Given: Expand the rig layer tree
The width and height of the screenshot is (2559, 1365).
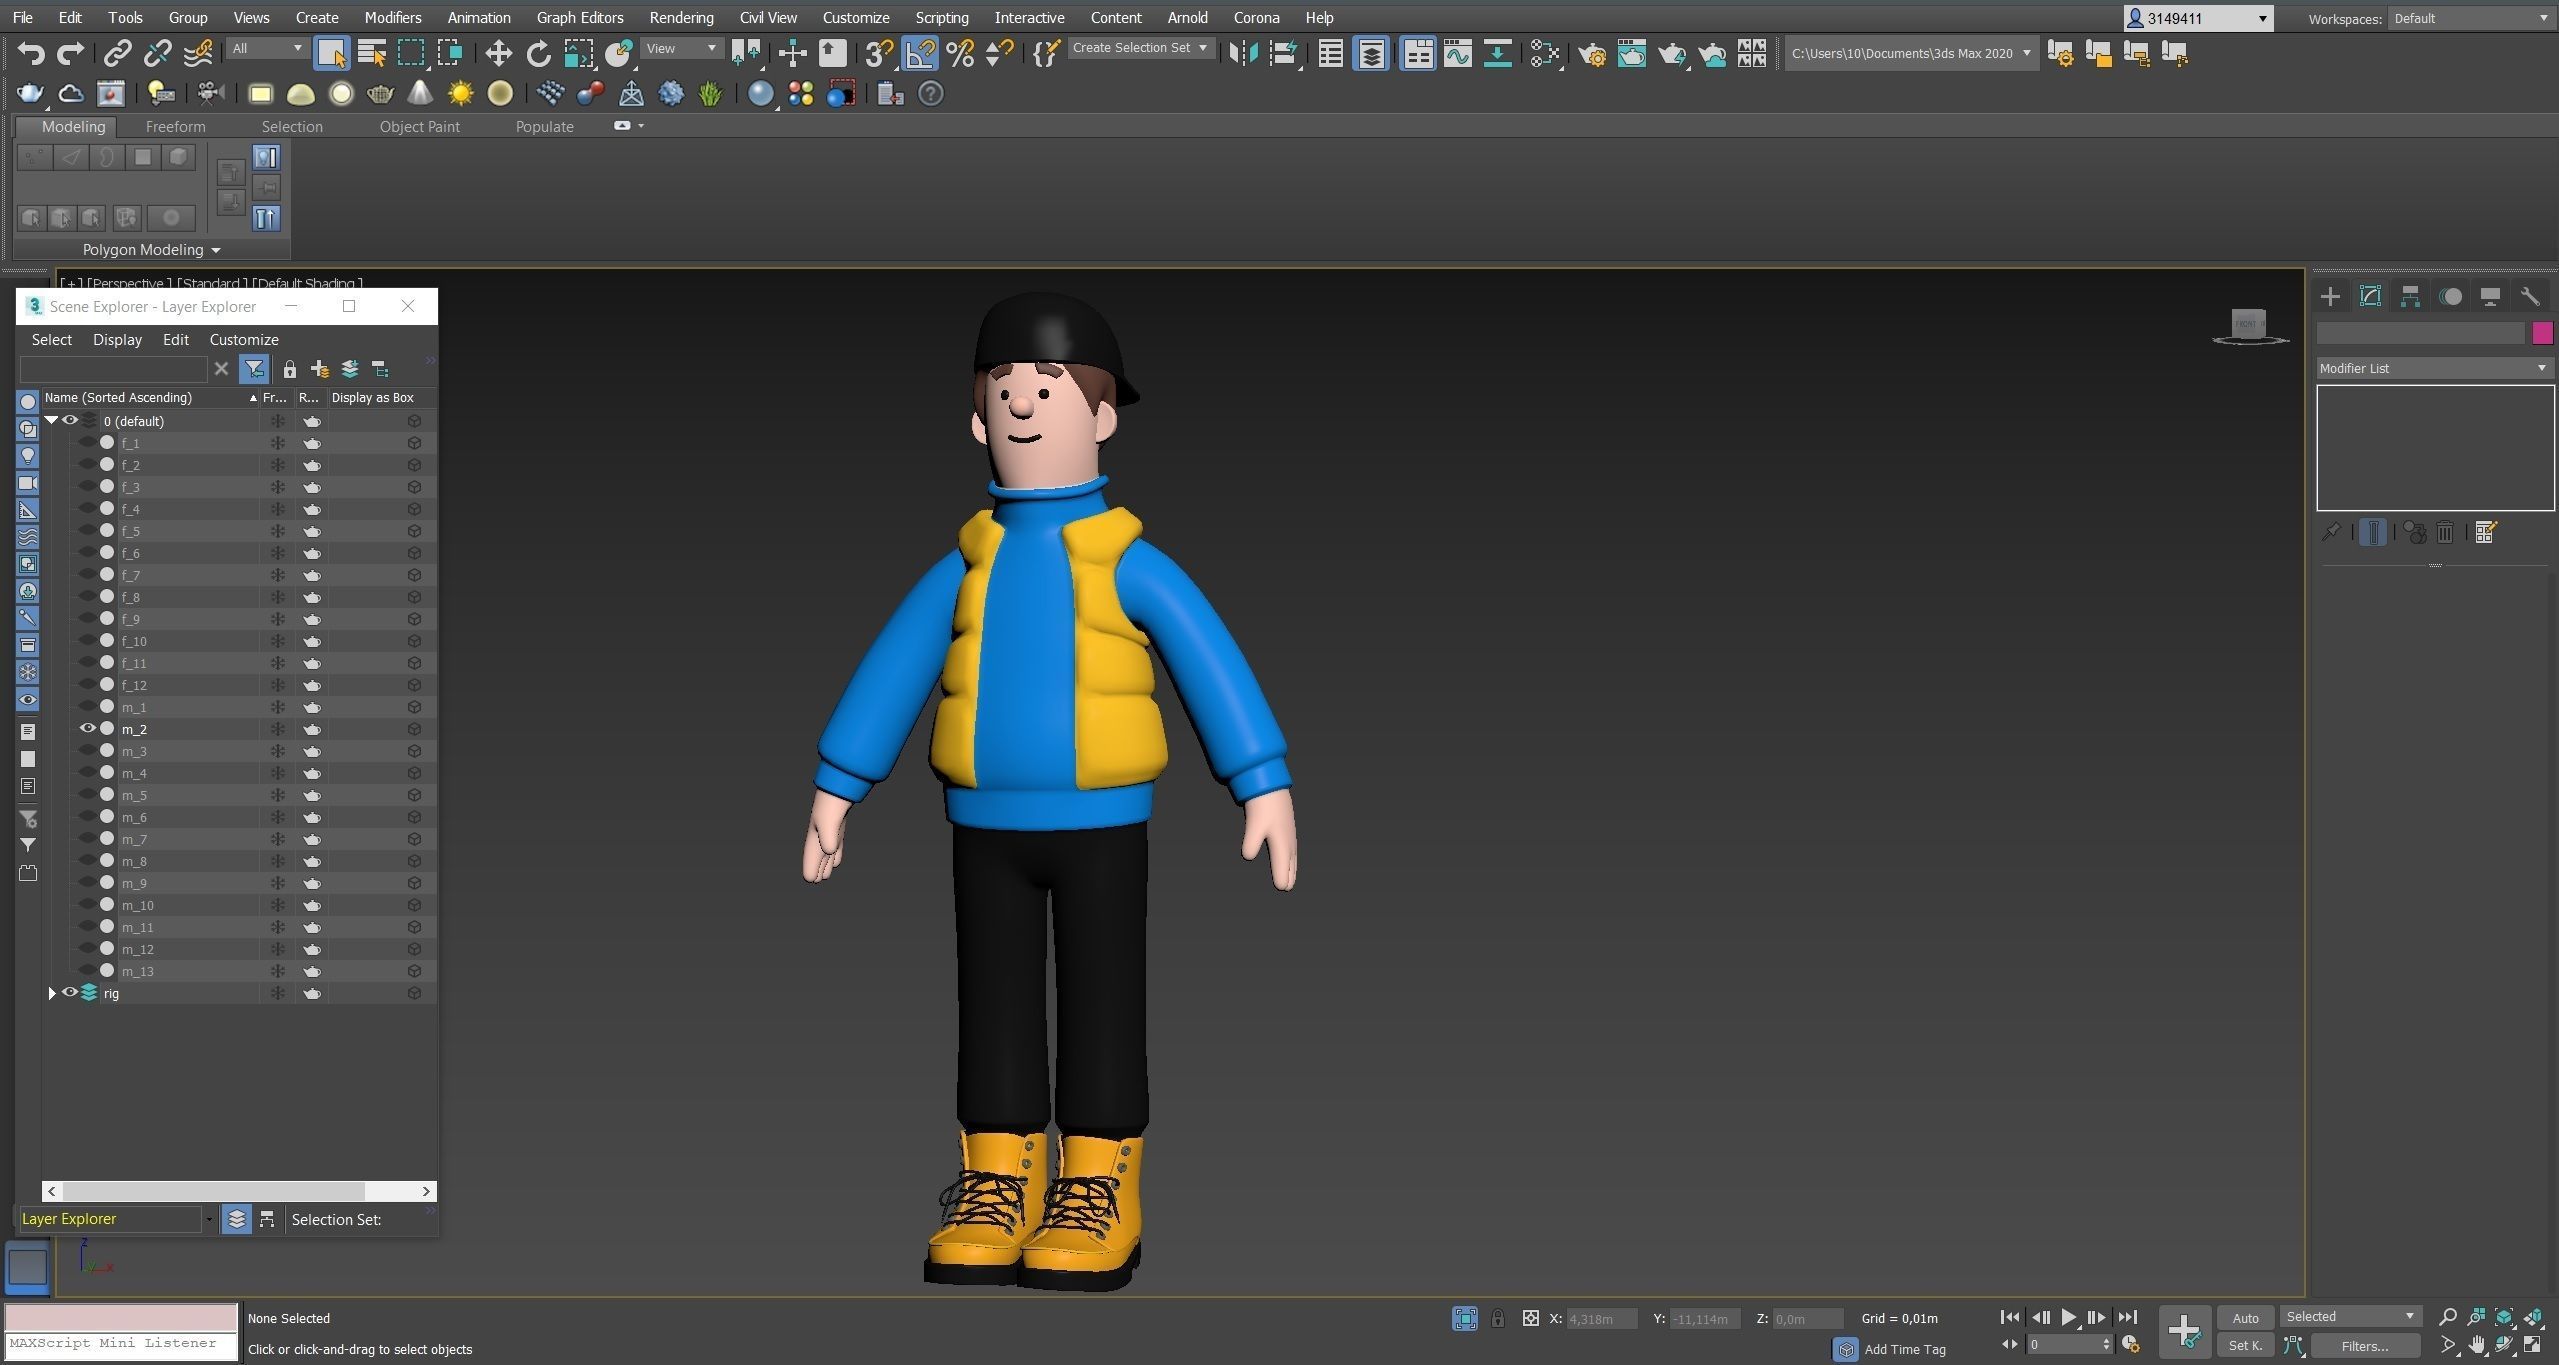Looking at the screenshot, I should click(x=52, y=993).
